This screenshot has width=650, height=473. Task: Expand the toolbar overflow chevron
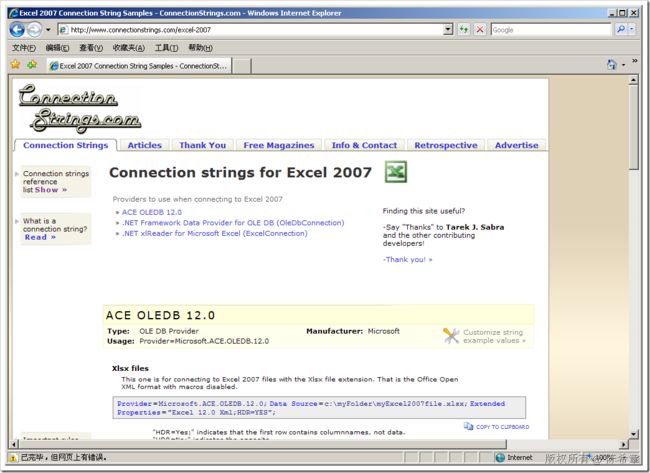[635, 61]
